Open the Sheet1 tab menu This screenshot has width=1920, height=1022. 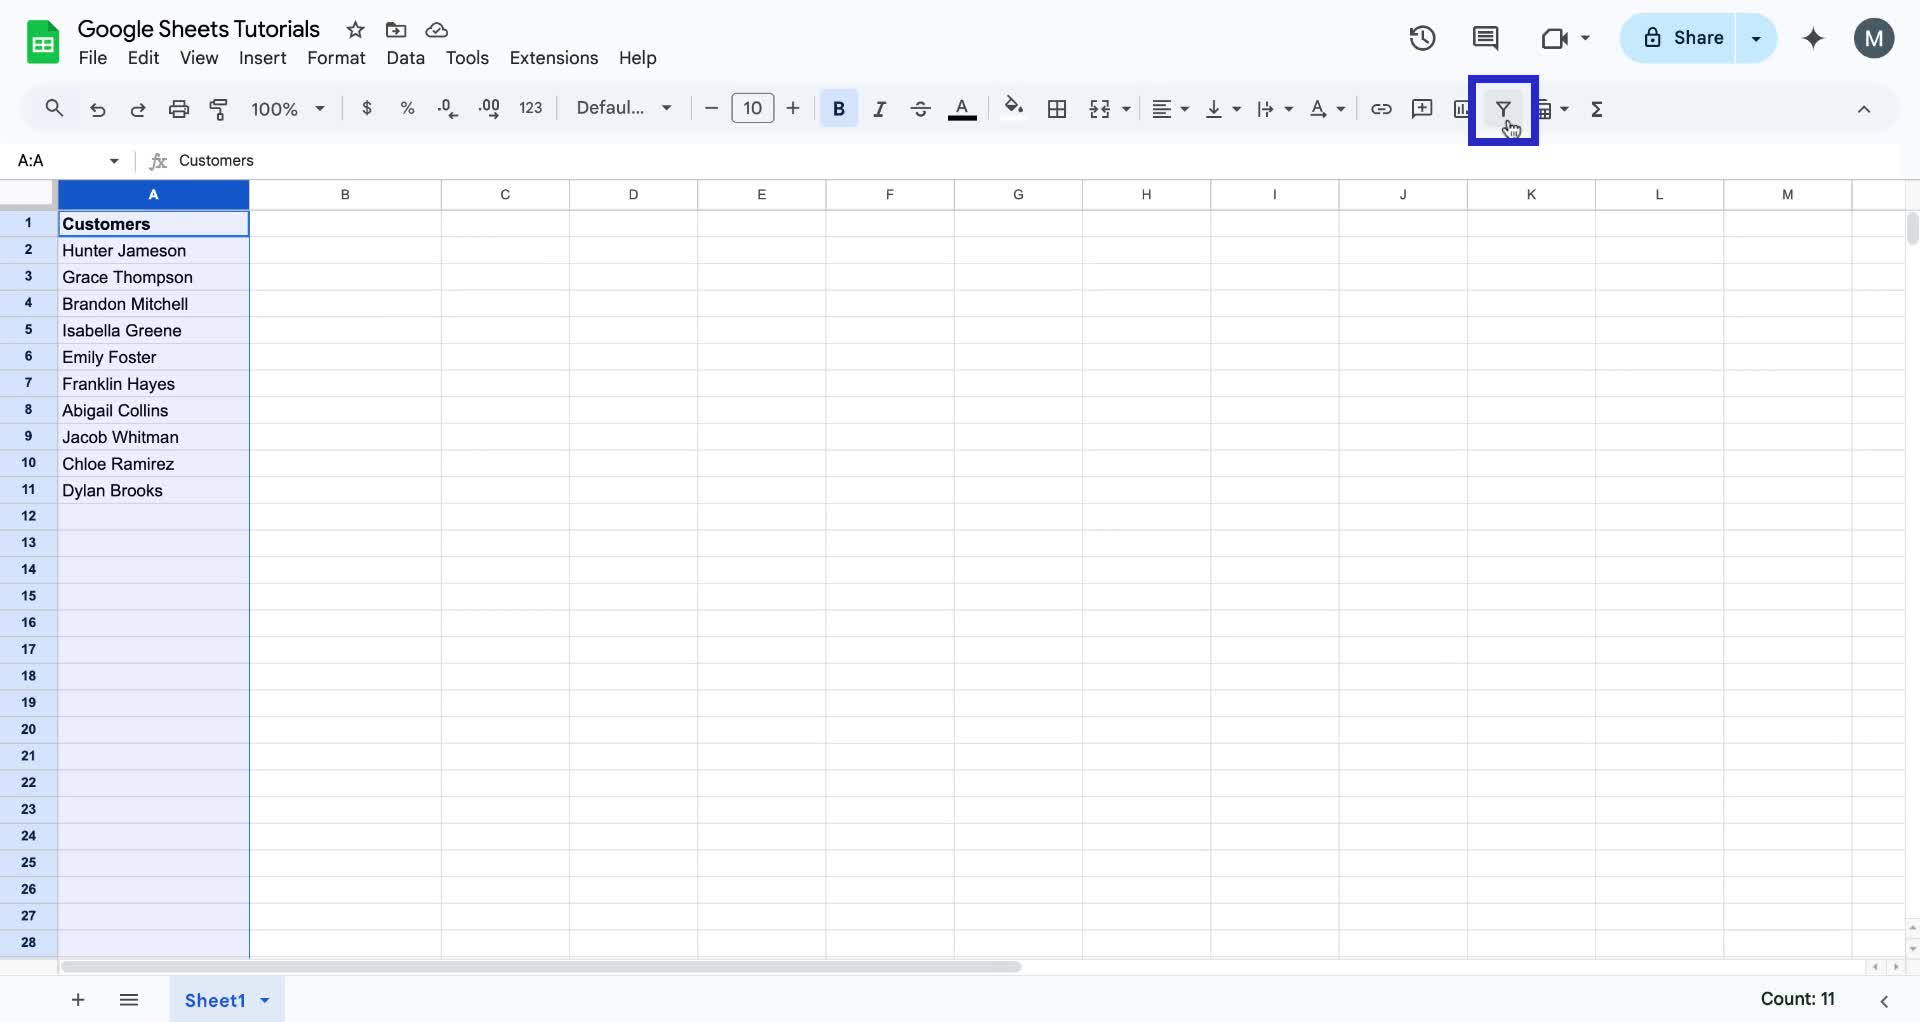click(x=264, y=1000)
